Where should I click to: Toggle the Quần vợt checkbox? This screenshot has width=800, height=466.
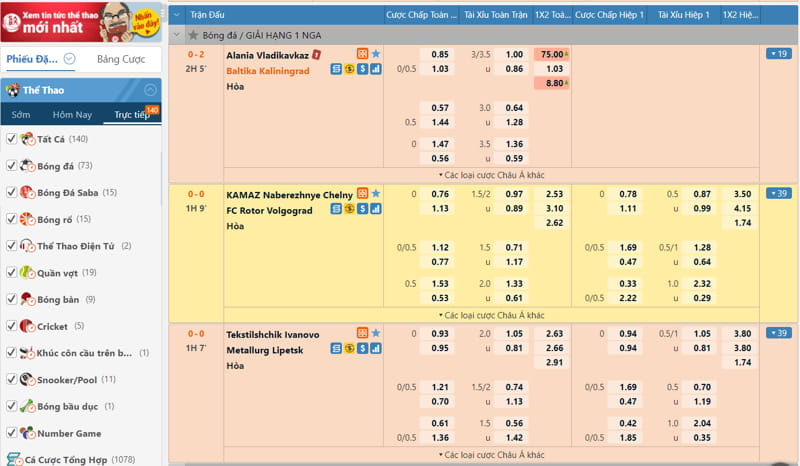click(12, 272)
